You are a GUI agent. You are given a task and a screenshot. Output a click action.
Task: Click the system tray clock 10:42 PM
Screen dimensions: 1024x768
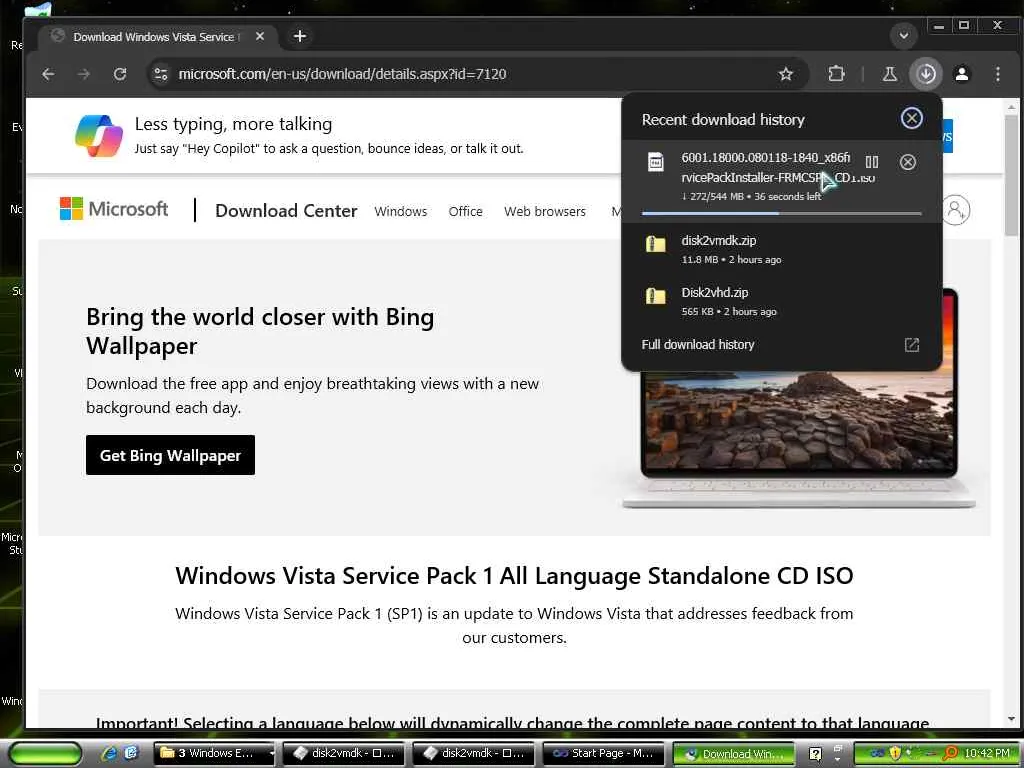click(x=987, y=753)
